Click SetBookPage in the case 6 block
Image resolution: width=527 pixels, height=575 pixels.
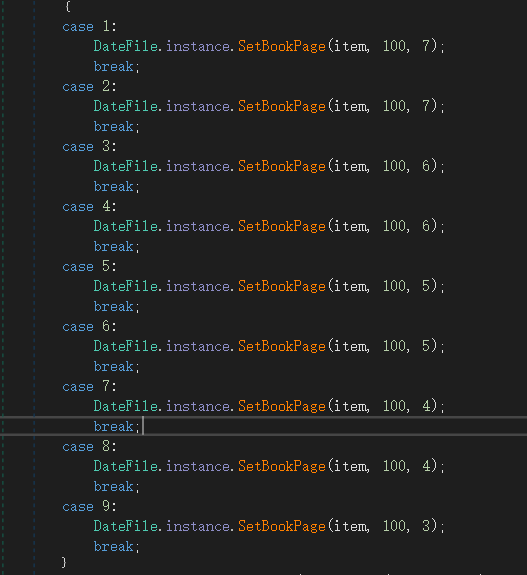coord(282,347)
